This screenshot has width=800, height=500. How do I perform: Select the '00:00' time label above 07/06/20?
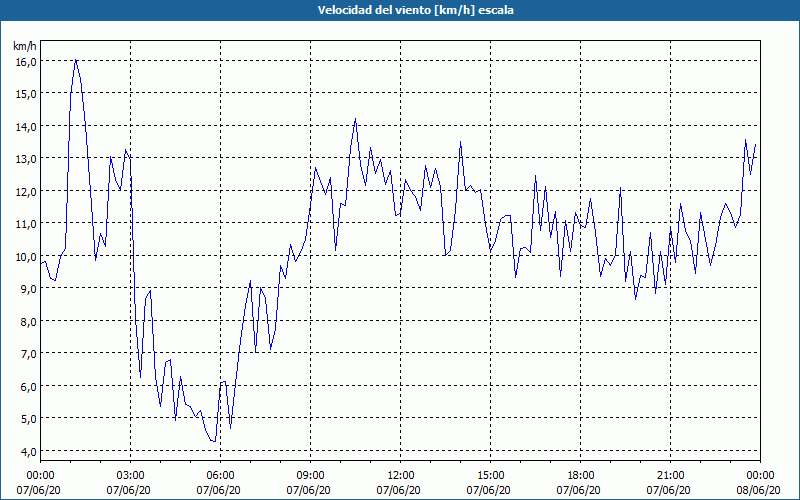point(40,476)
